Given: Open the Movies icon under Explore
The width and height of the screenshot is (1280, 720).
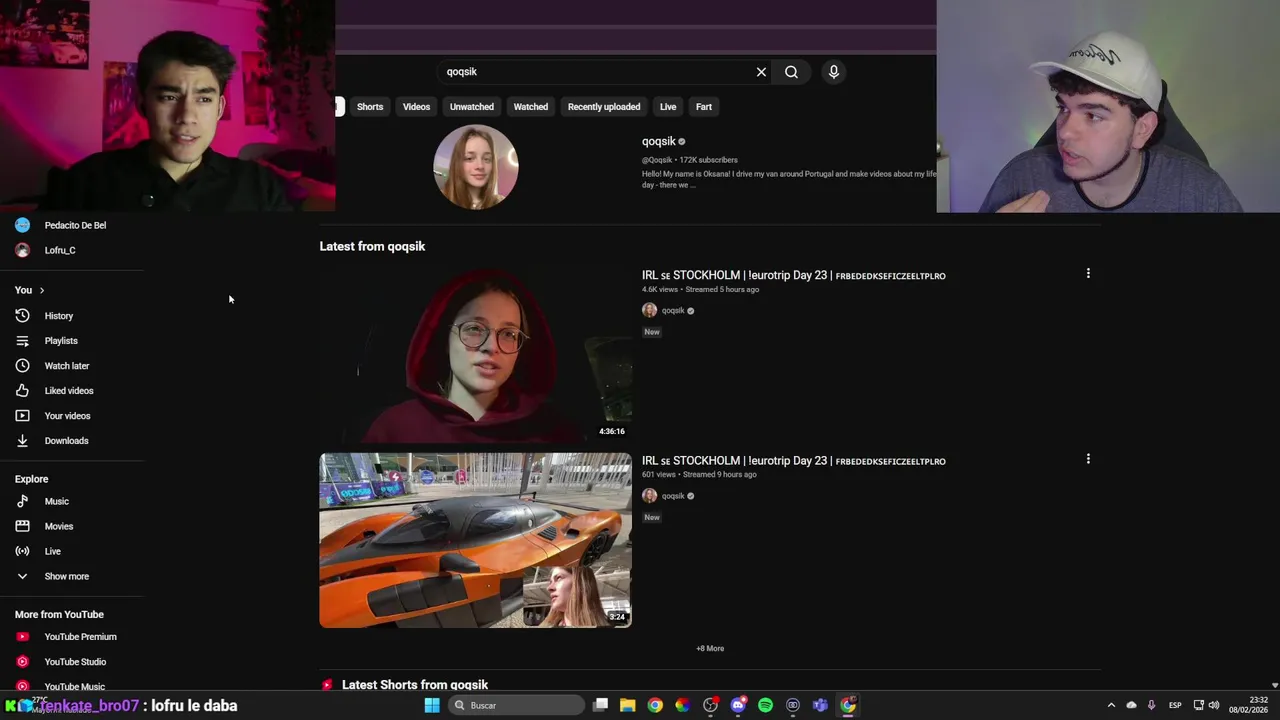Looking at the screenshot, I should tap(22, 526).
